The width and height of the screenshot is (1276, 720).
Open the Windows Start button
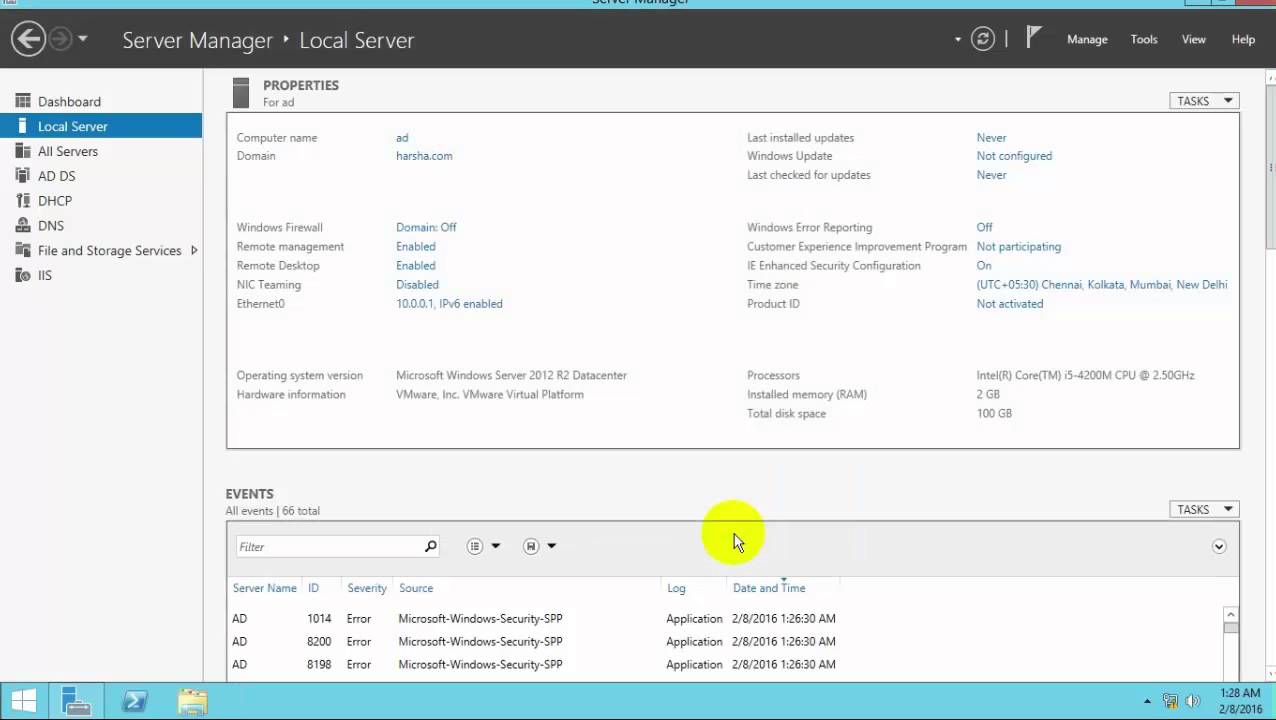tap(24, 701)
